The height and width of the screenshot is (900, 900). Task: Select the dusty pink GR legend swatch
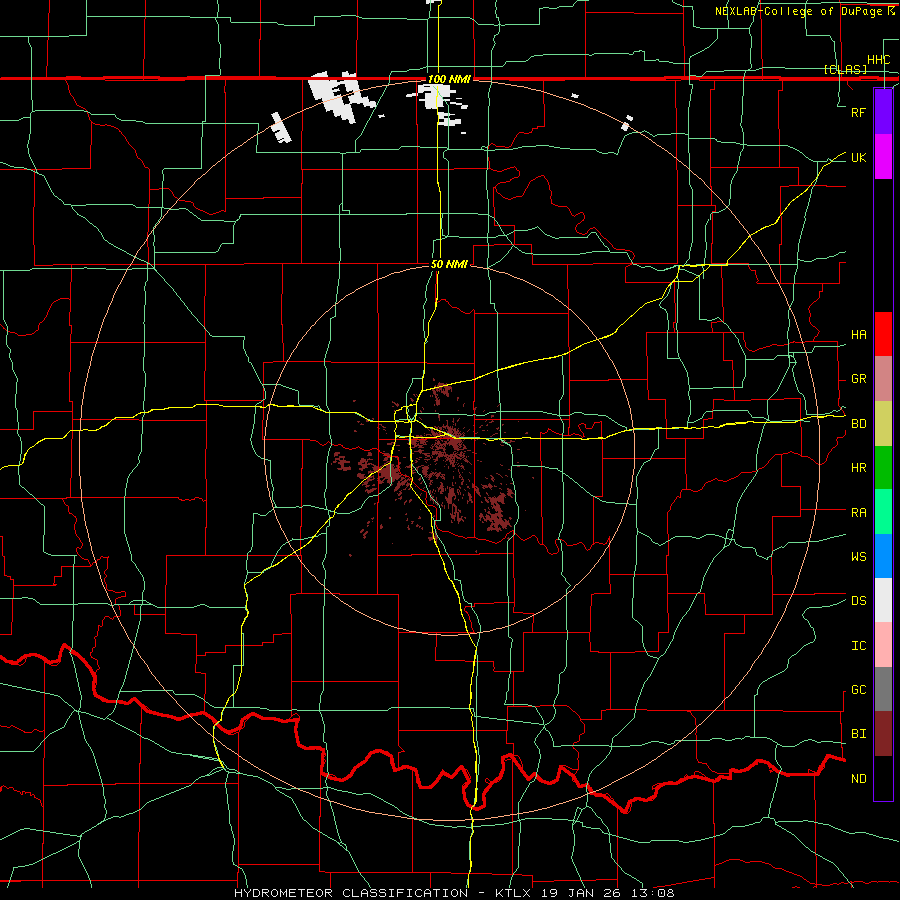point(883,379)
